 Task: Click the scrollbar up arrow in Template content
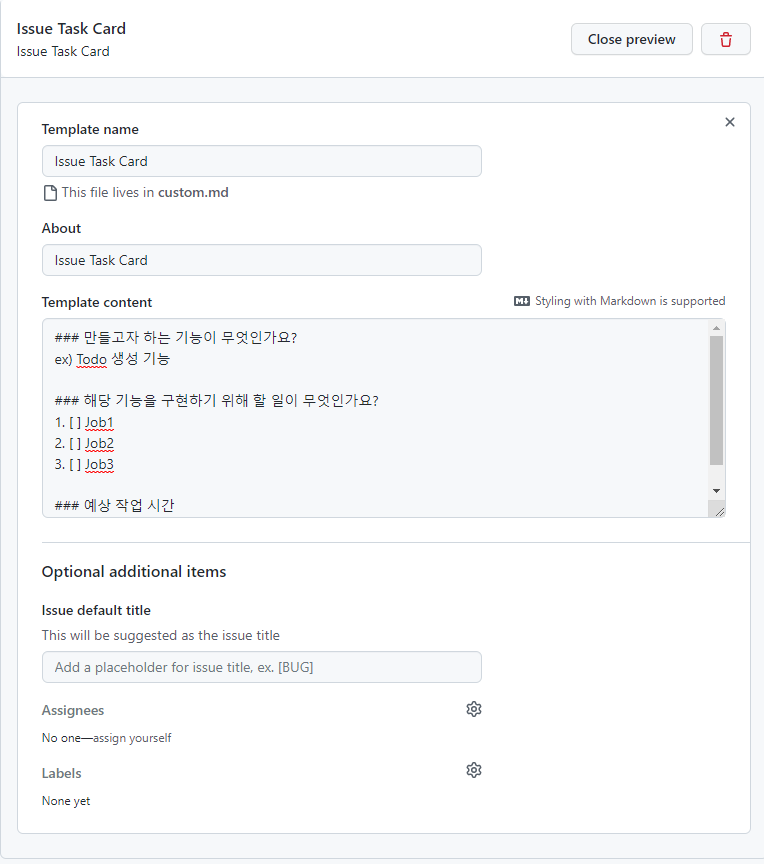pos(715,326)
